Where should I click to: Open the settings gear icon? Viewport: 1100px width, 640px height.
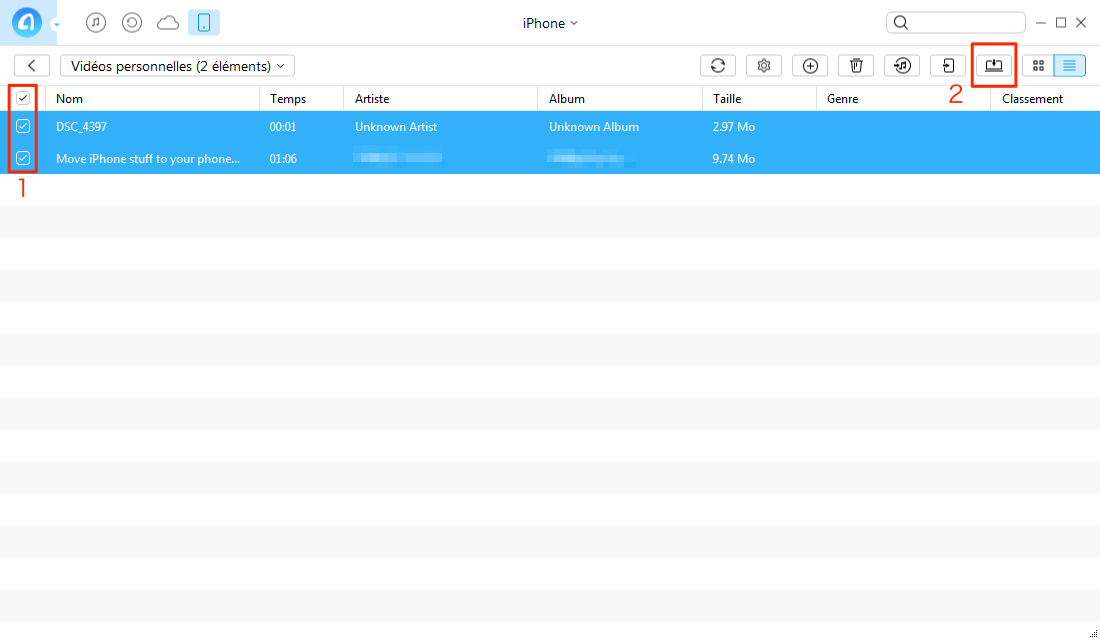point(764,65)
